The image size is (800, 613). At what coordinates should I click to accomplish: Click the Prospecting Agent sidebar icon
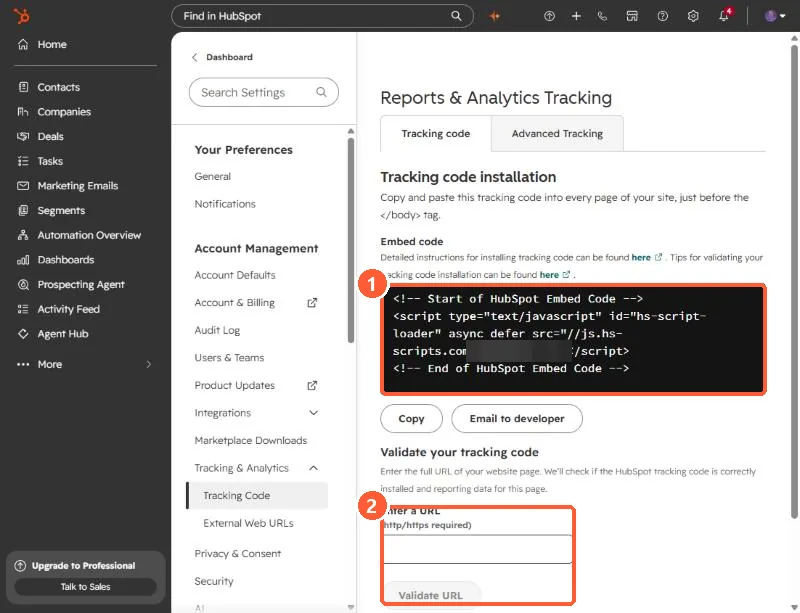tap(23, 284)
